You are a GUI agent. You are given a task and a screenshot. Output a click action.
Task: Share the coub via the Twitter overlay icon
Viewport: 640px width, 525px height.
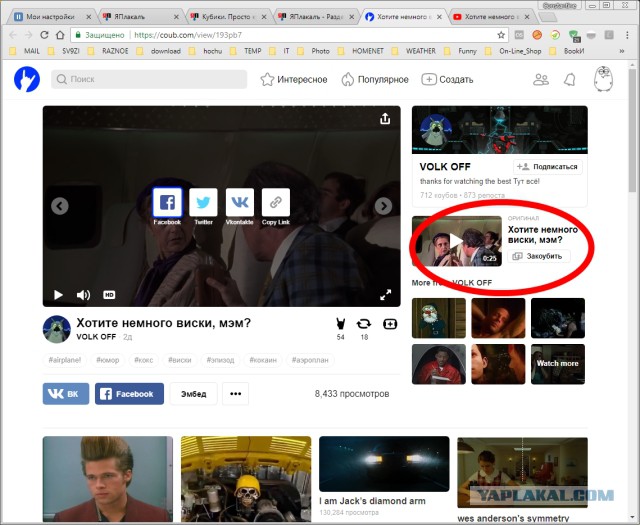[x=203, y=202]
